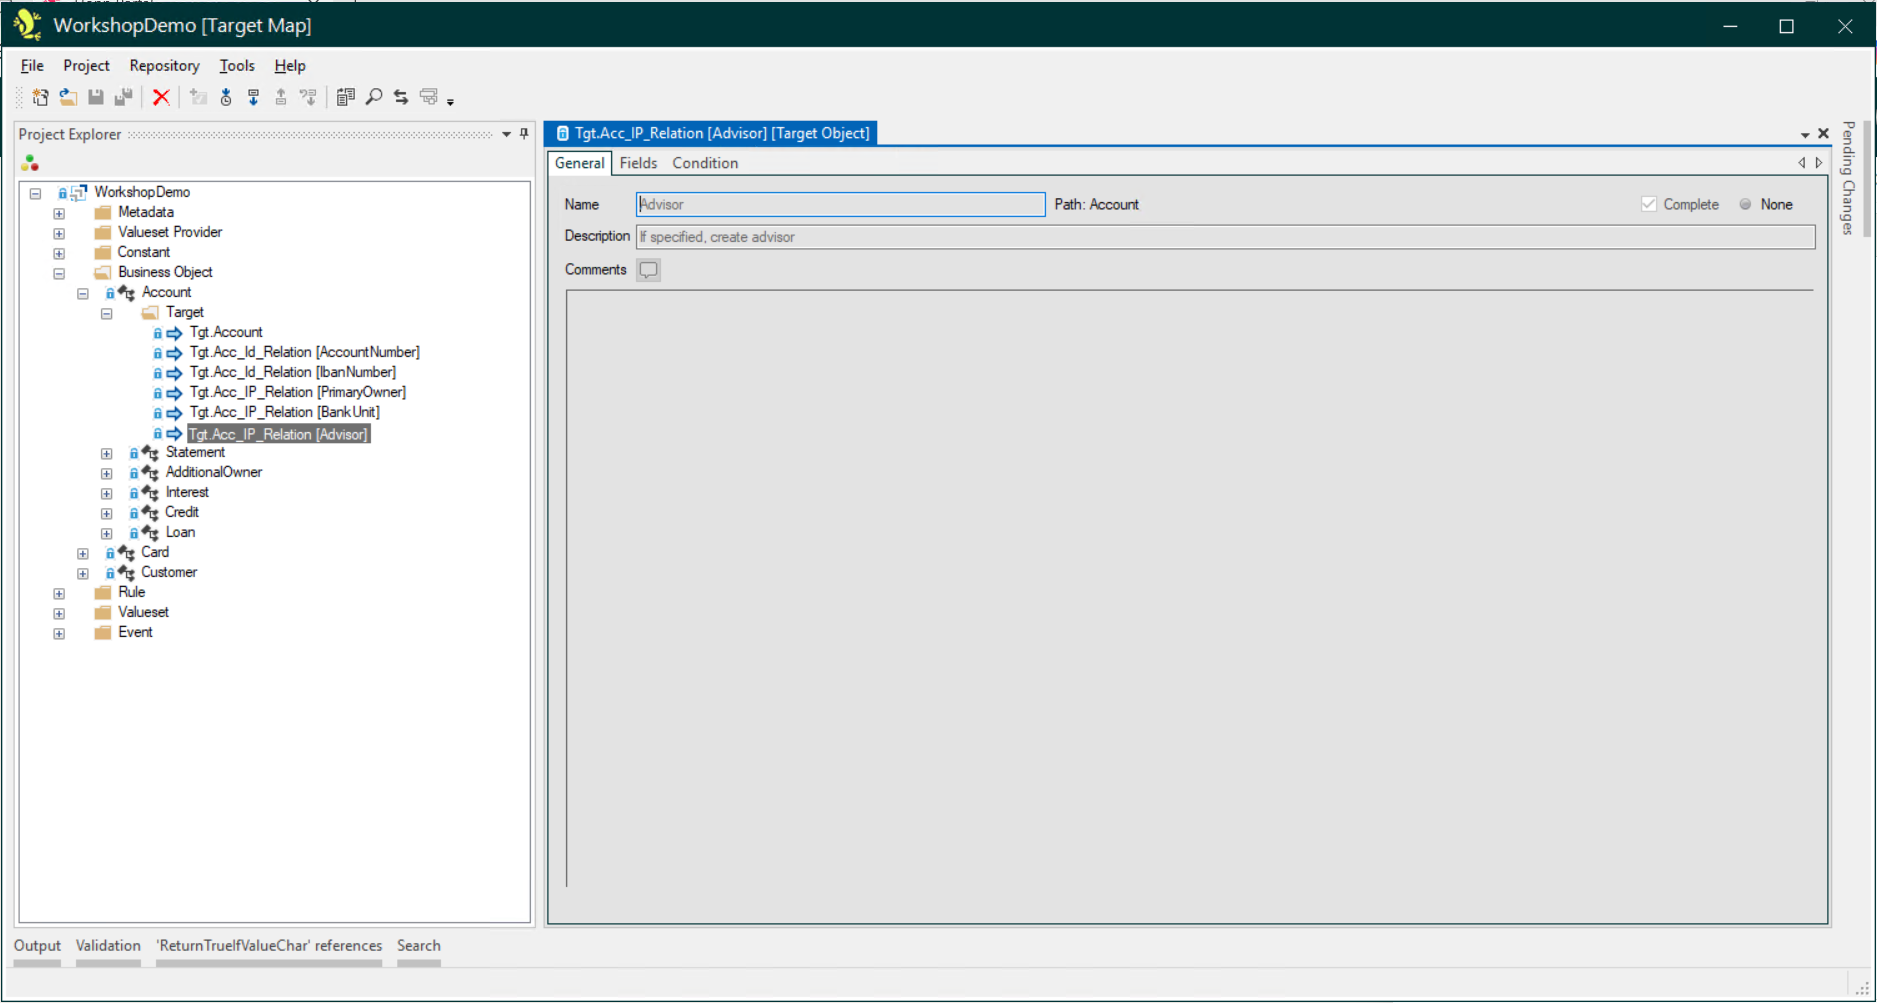Image resolution: width=1877 pixels, height=1003 pixels.
Task: Select the None radio button
Action: tap(1746, 204)
